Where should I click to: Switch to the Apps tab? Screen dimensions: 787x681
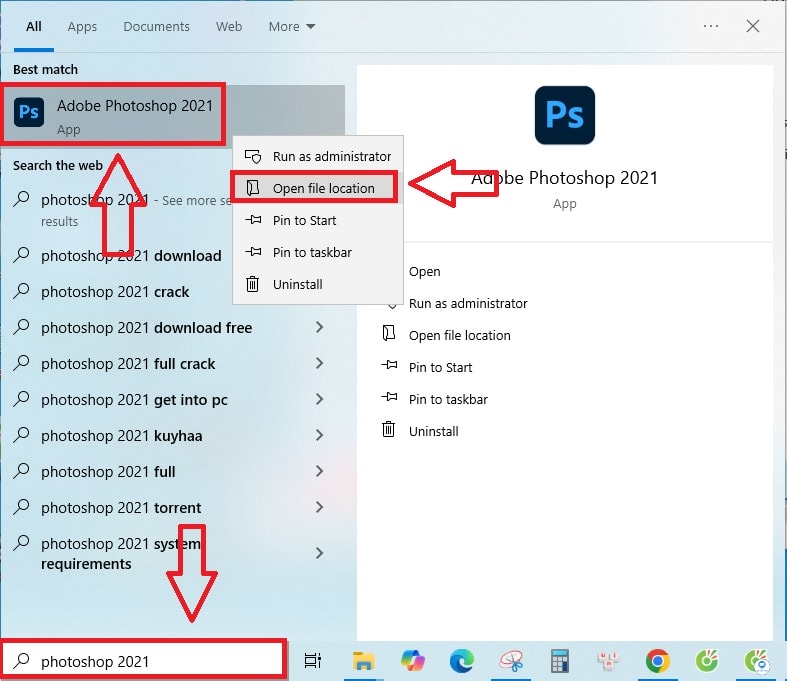click(82, 27)
